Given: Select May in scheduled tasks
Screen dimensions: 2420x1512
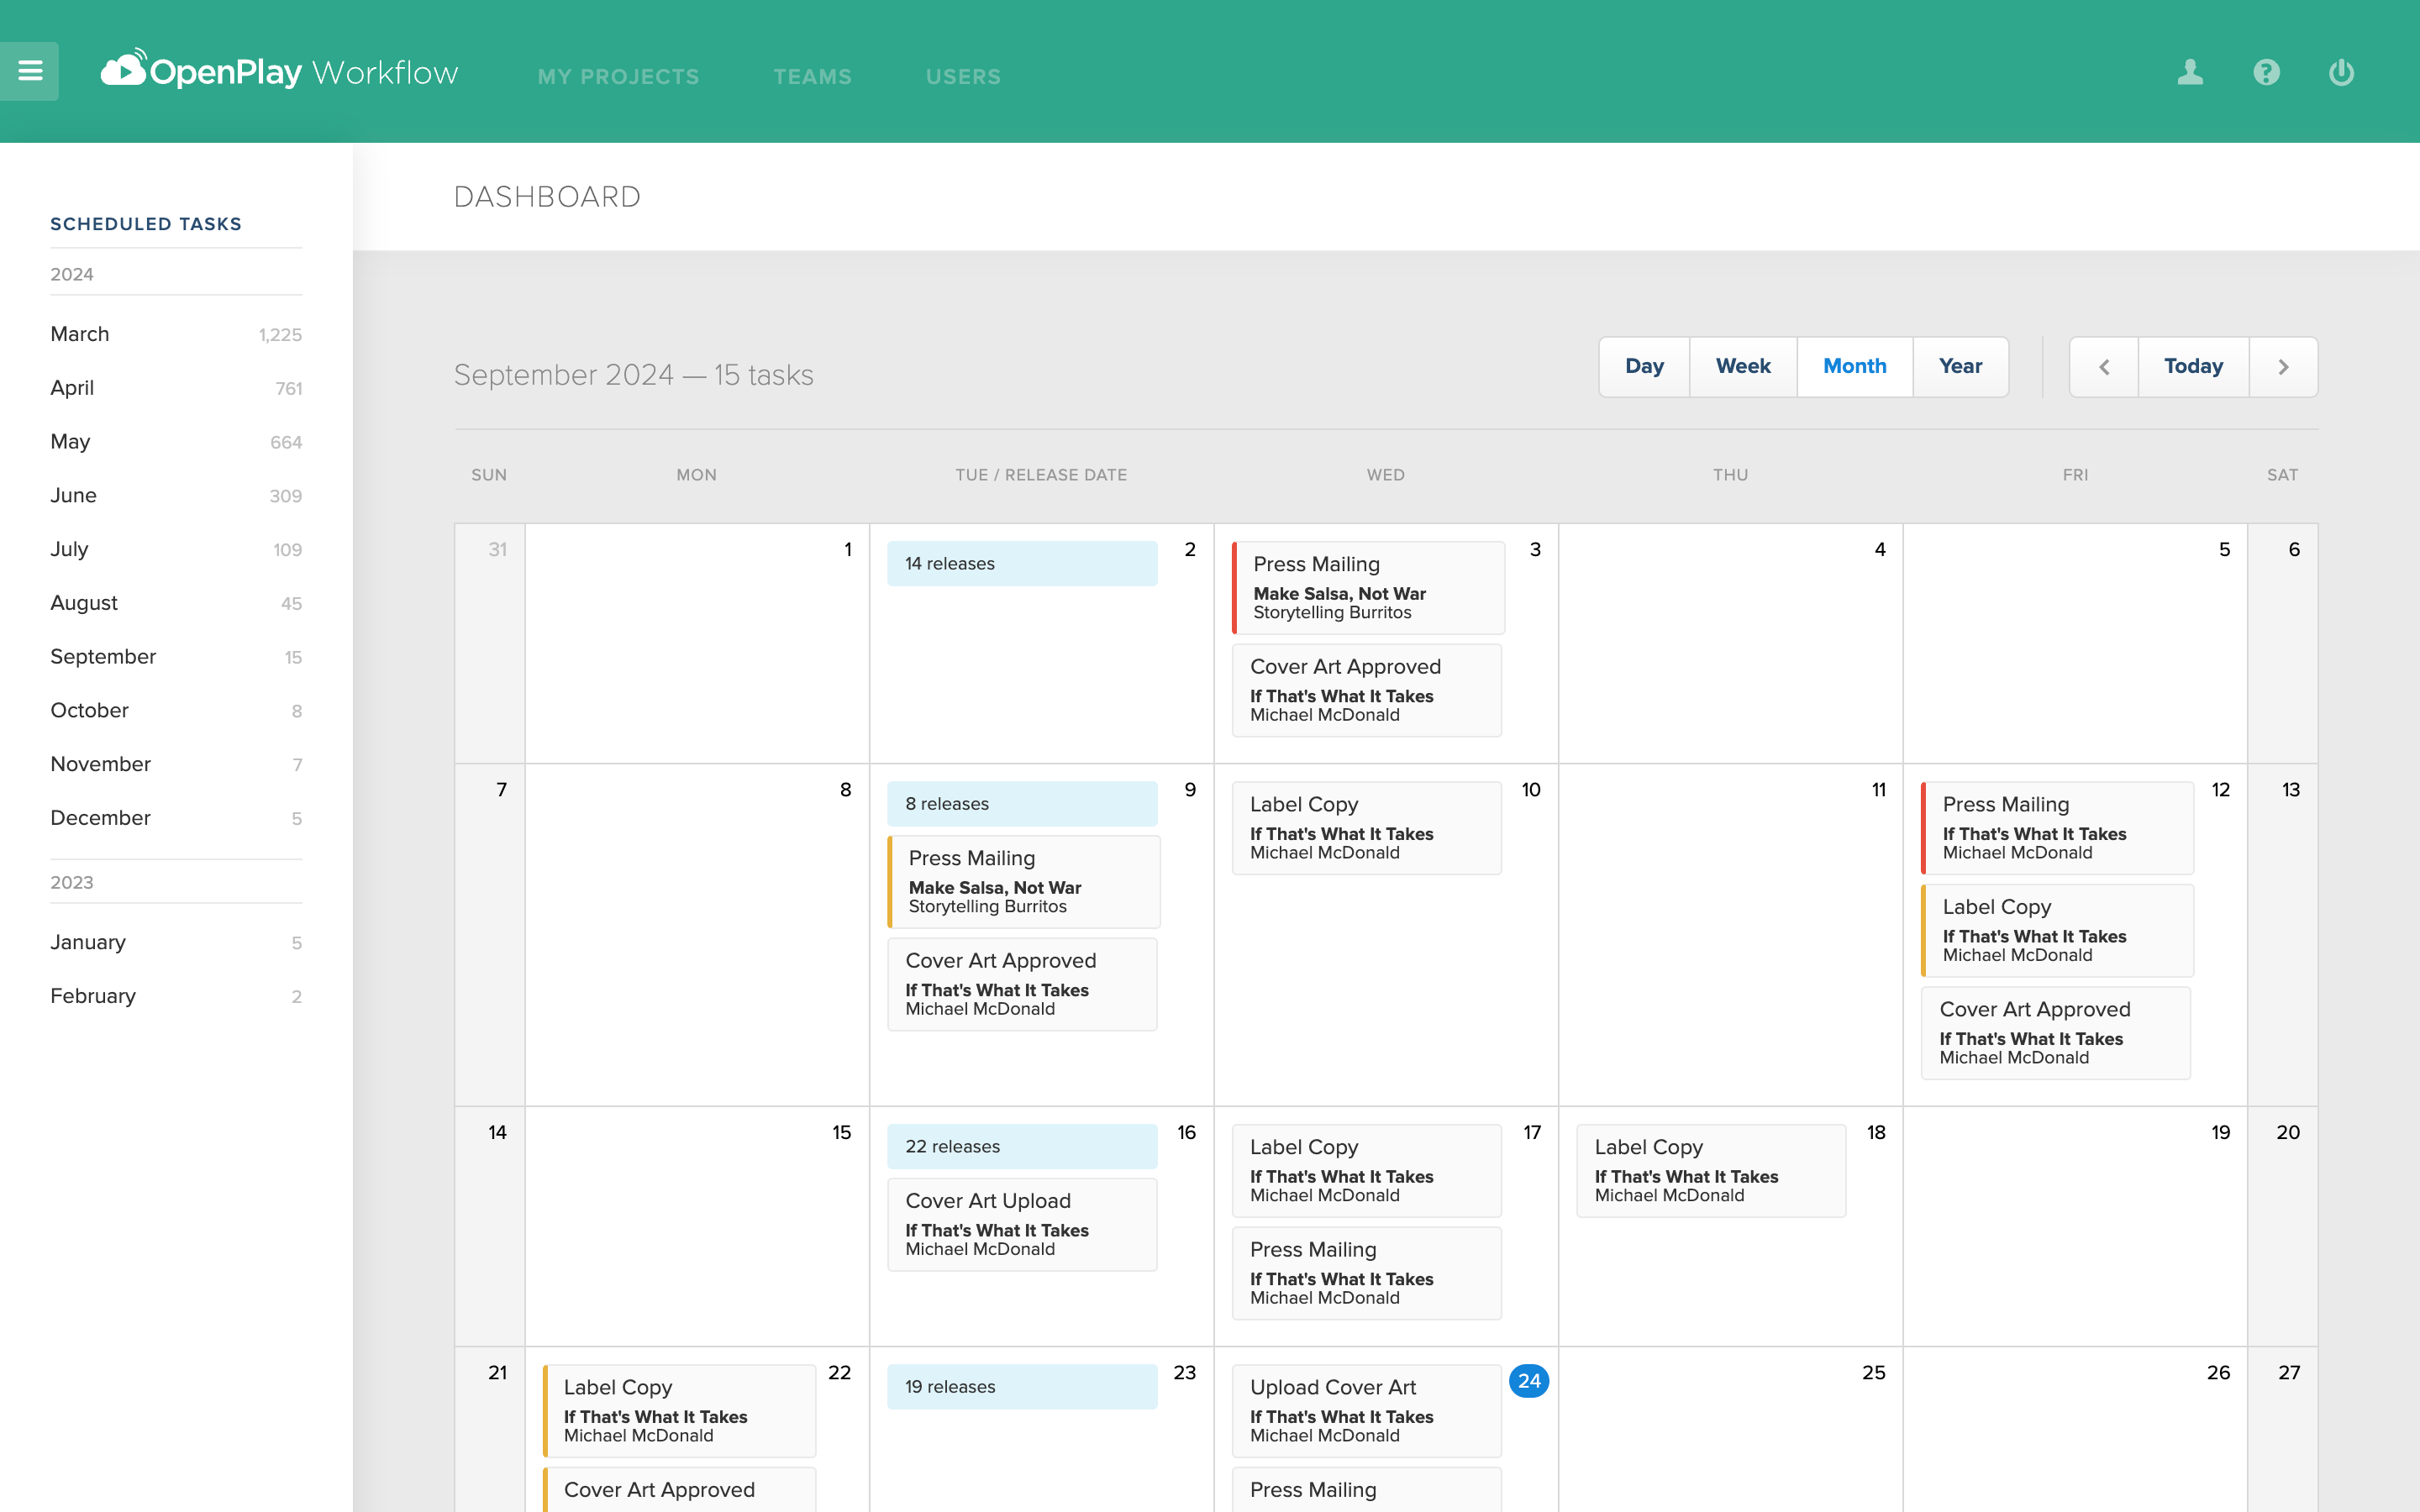Looking at the screenshot, I should click(176, 442).
